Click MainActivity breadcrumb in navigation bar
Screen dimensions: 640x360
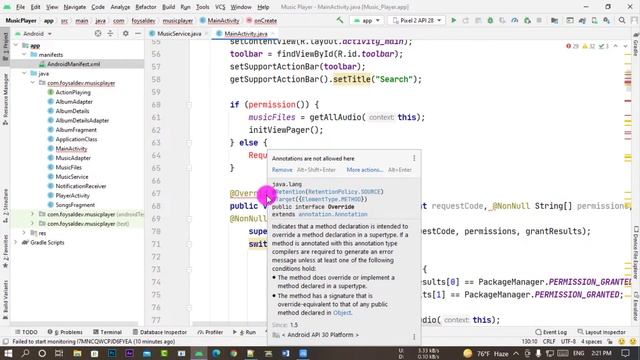[220, 20]
